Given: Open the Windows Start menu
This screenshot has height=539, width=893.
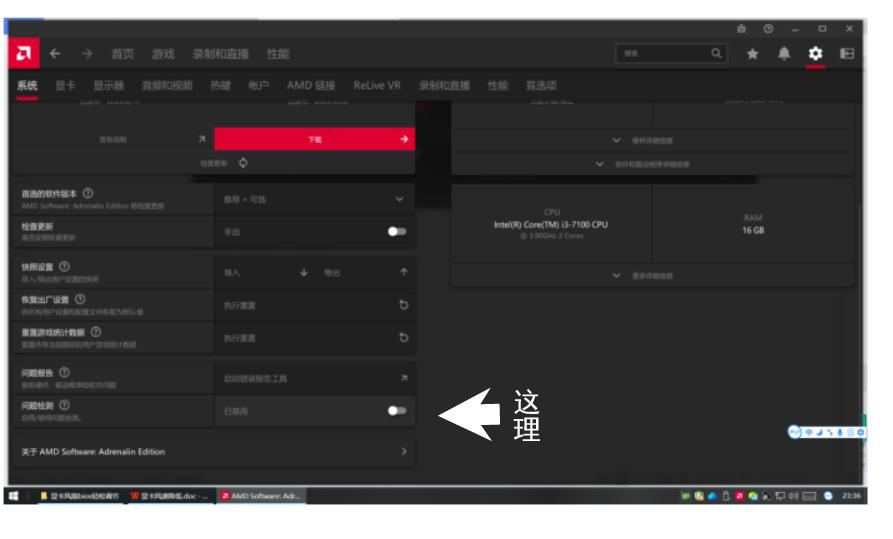Looking at the screenshot, I should [x=13, y=496].
